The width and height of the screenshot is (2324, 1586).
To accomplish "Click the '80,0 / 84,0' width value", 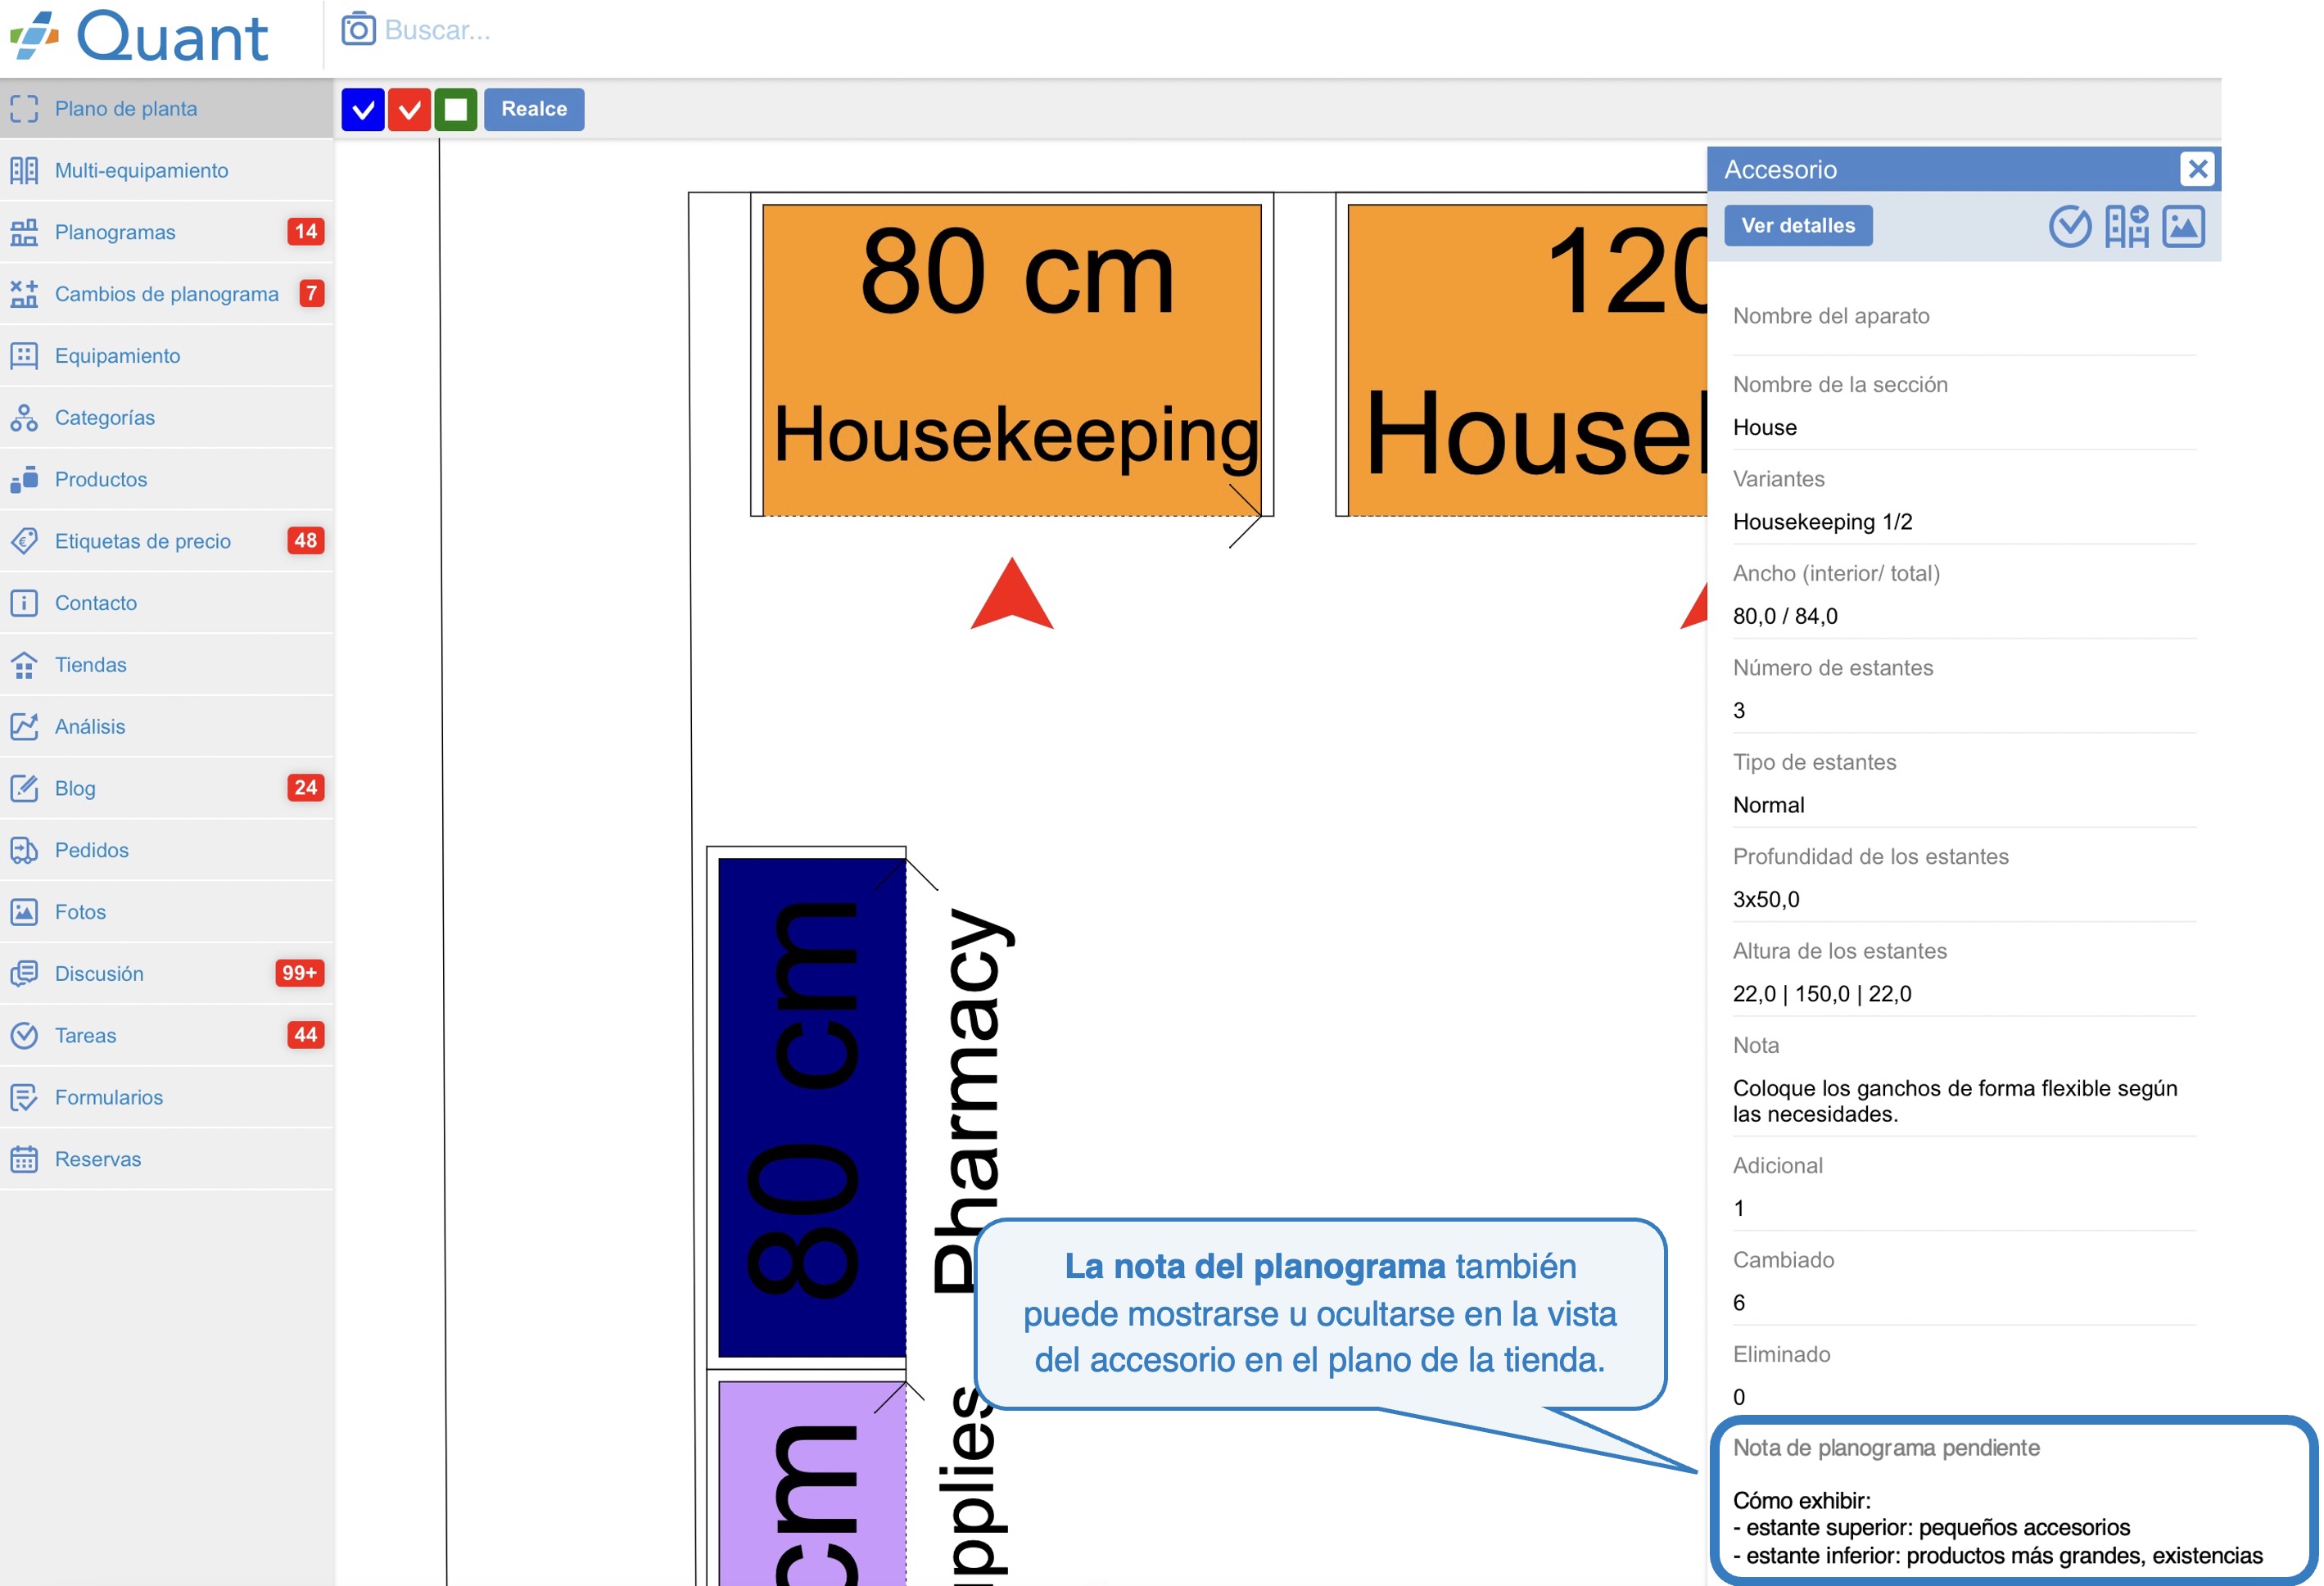I will 1785,616.
